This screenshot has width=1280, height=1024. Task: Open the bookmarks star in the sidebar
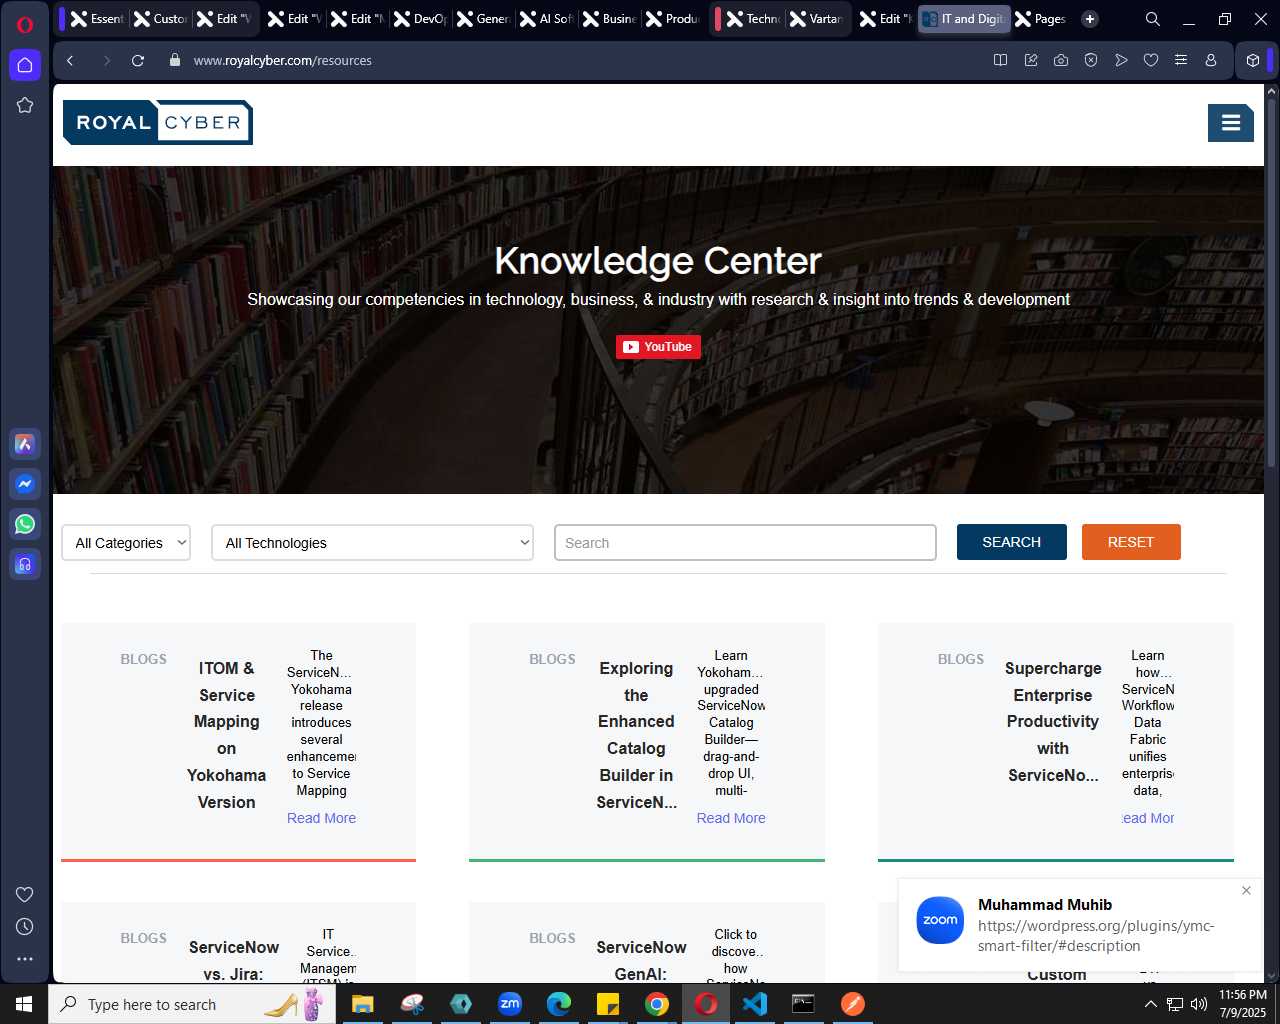pos(25,105)
